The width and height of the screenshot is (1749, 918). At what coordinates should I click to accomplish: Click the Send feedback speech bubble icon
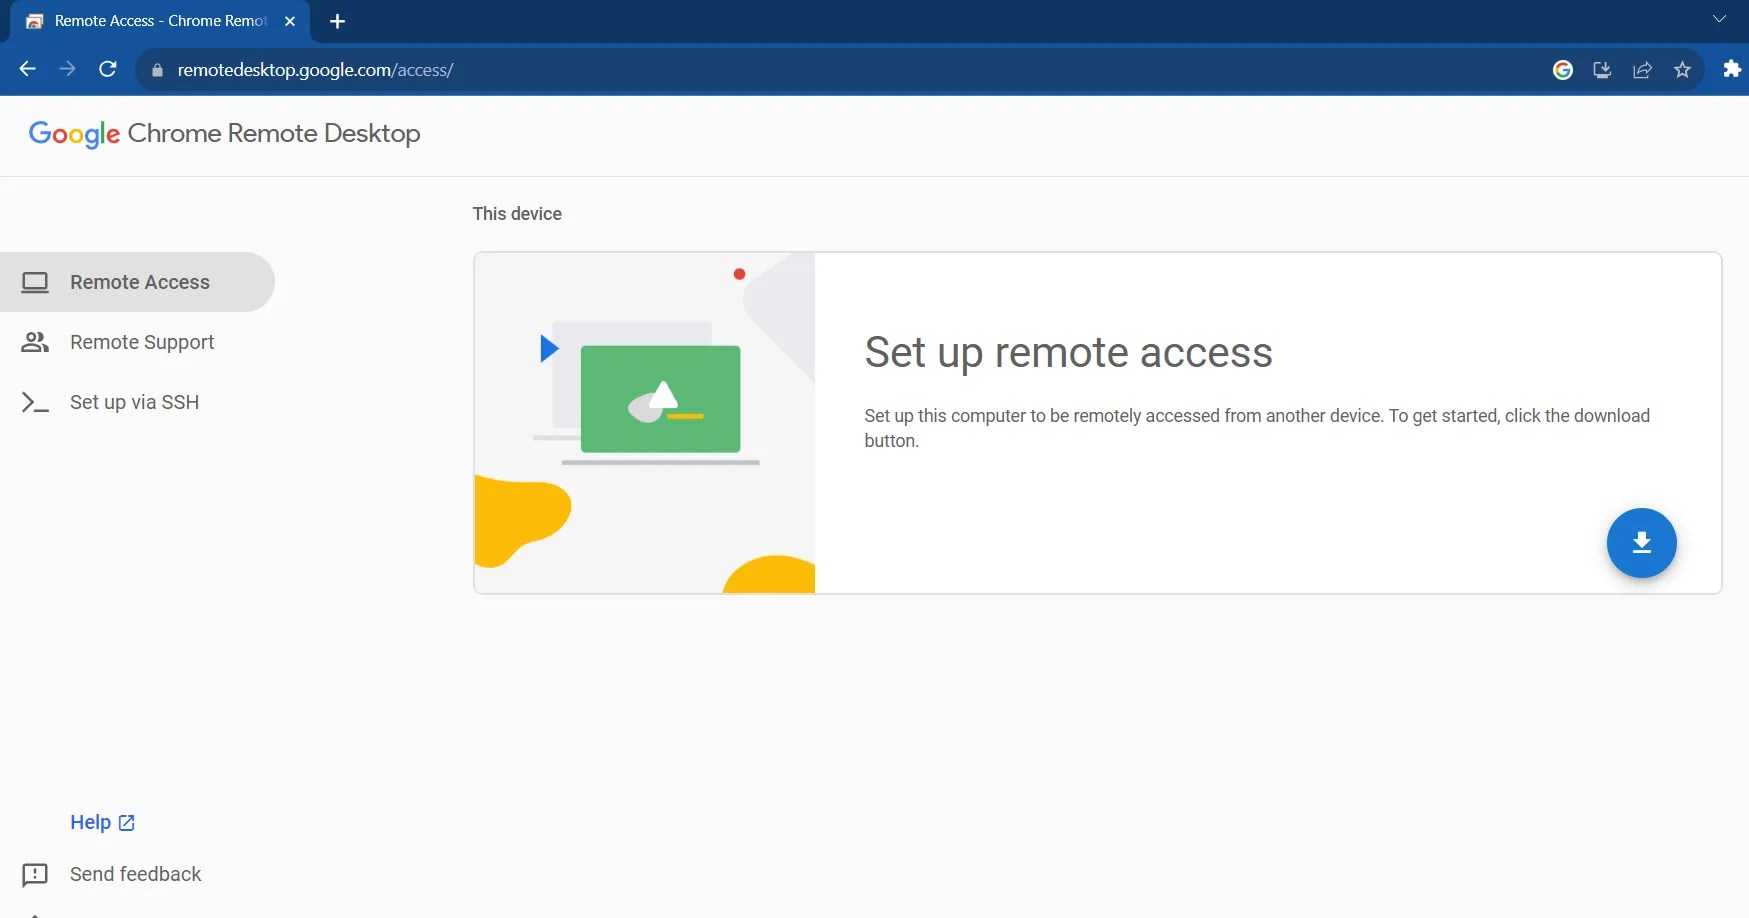pyautogui.click(x=35, y=875)
